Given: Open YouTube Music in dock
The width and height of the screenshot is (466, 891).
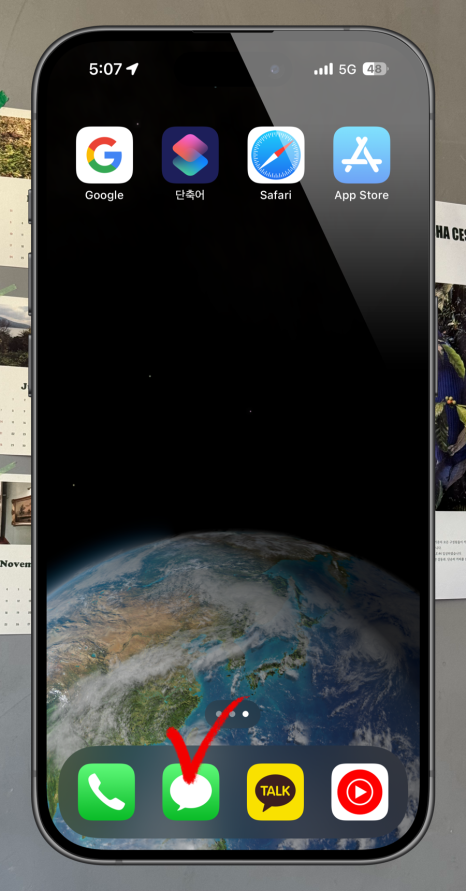Looking at the screenshot, I should (x=360, y=792).
